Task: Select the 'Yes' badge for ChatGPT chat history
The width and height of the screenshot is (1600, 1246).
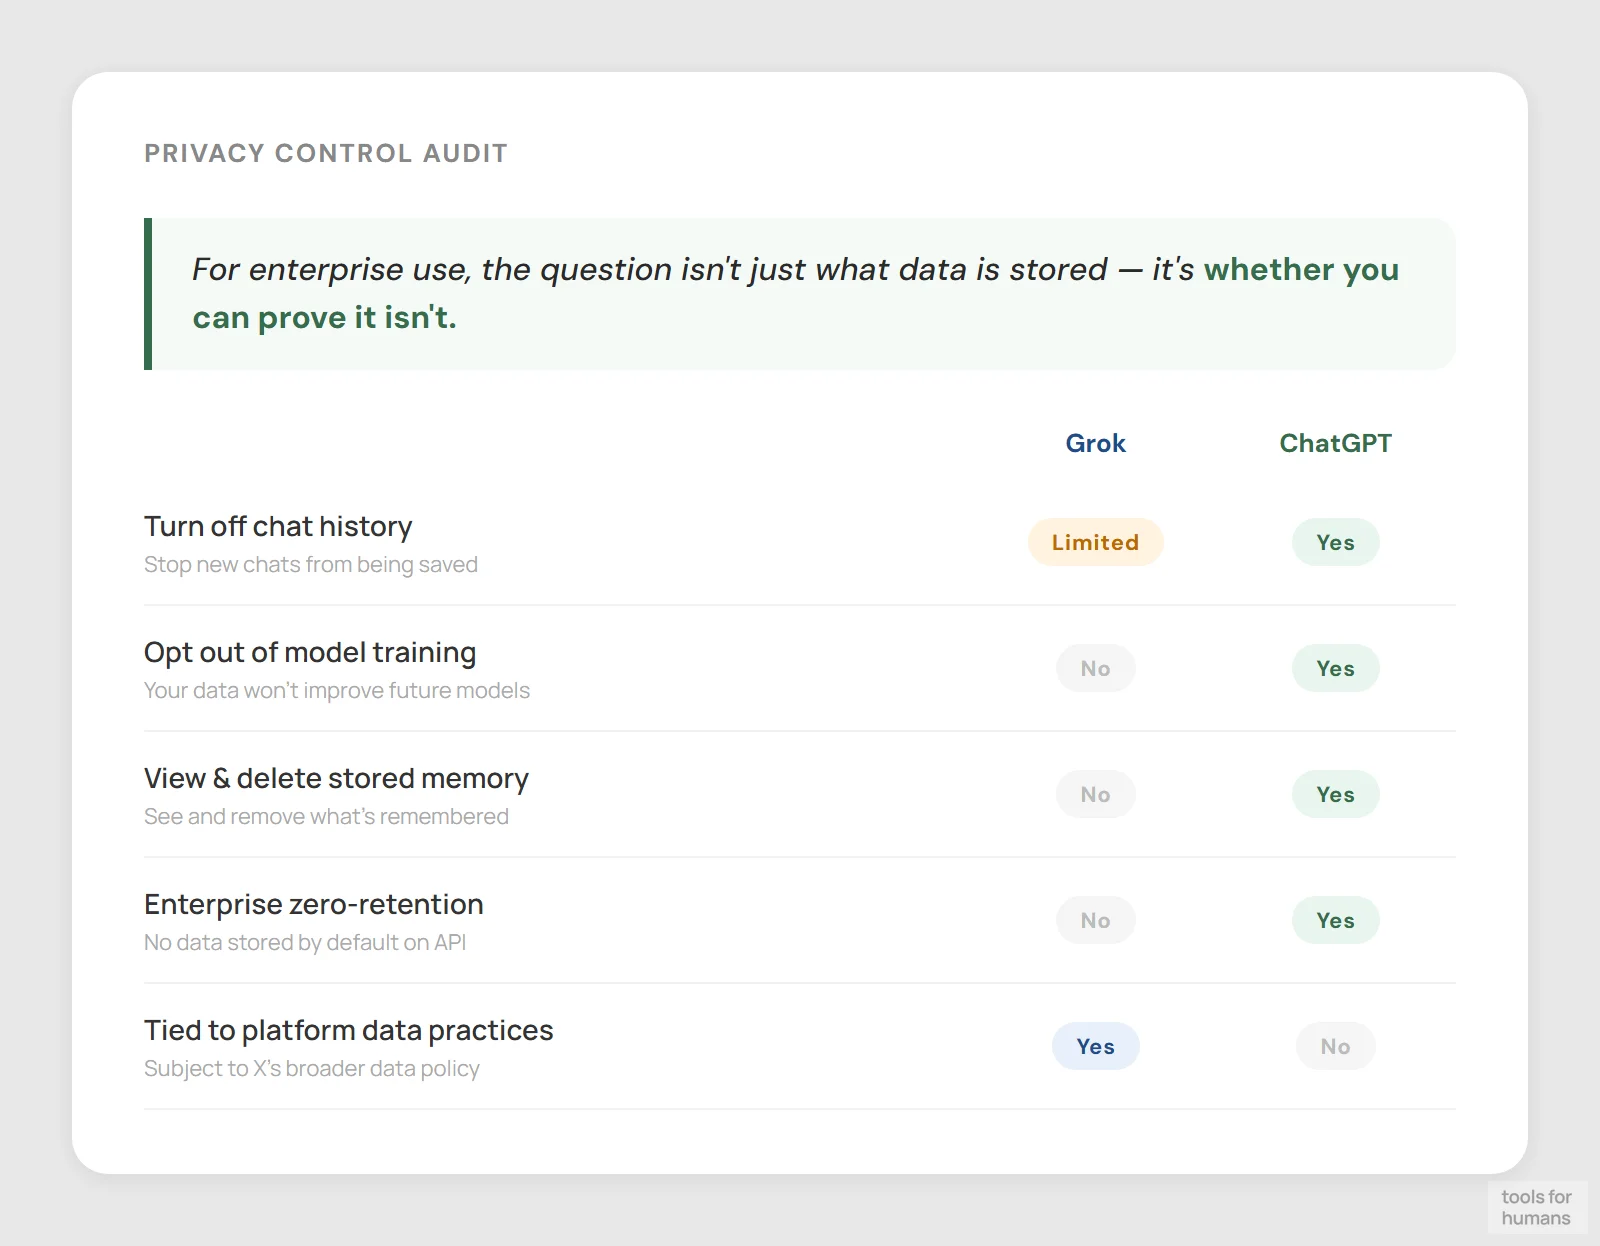Action: coord(1336,542)
